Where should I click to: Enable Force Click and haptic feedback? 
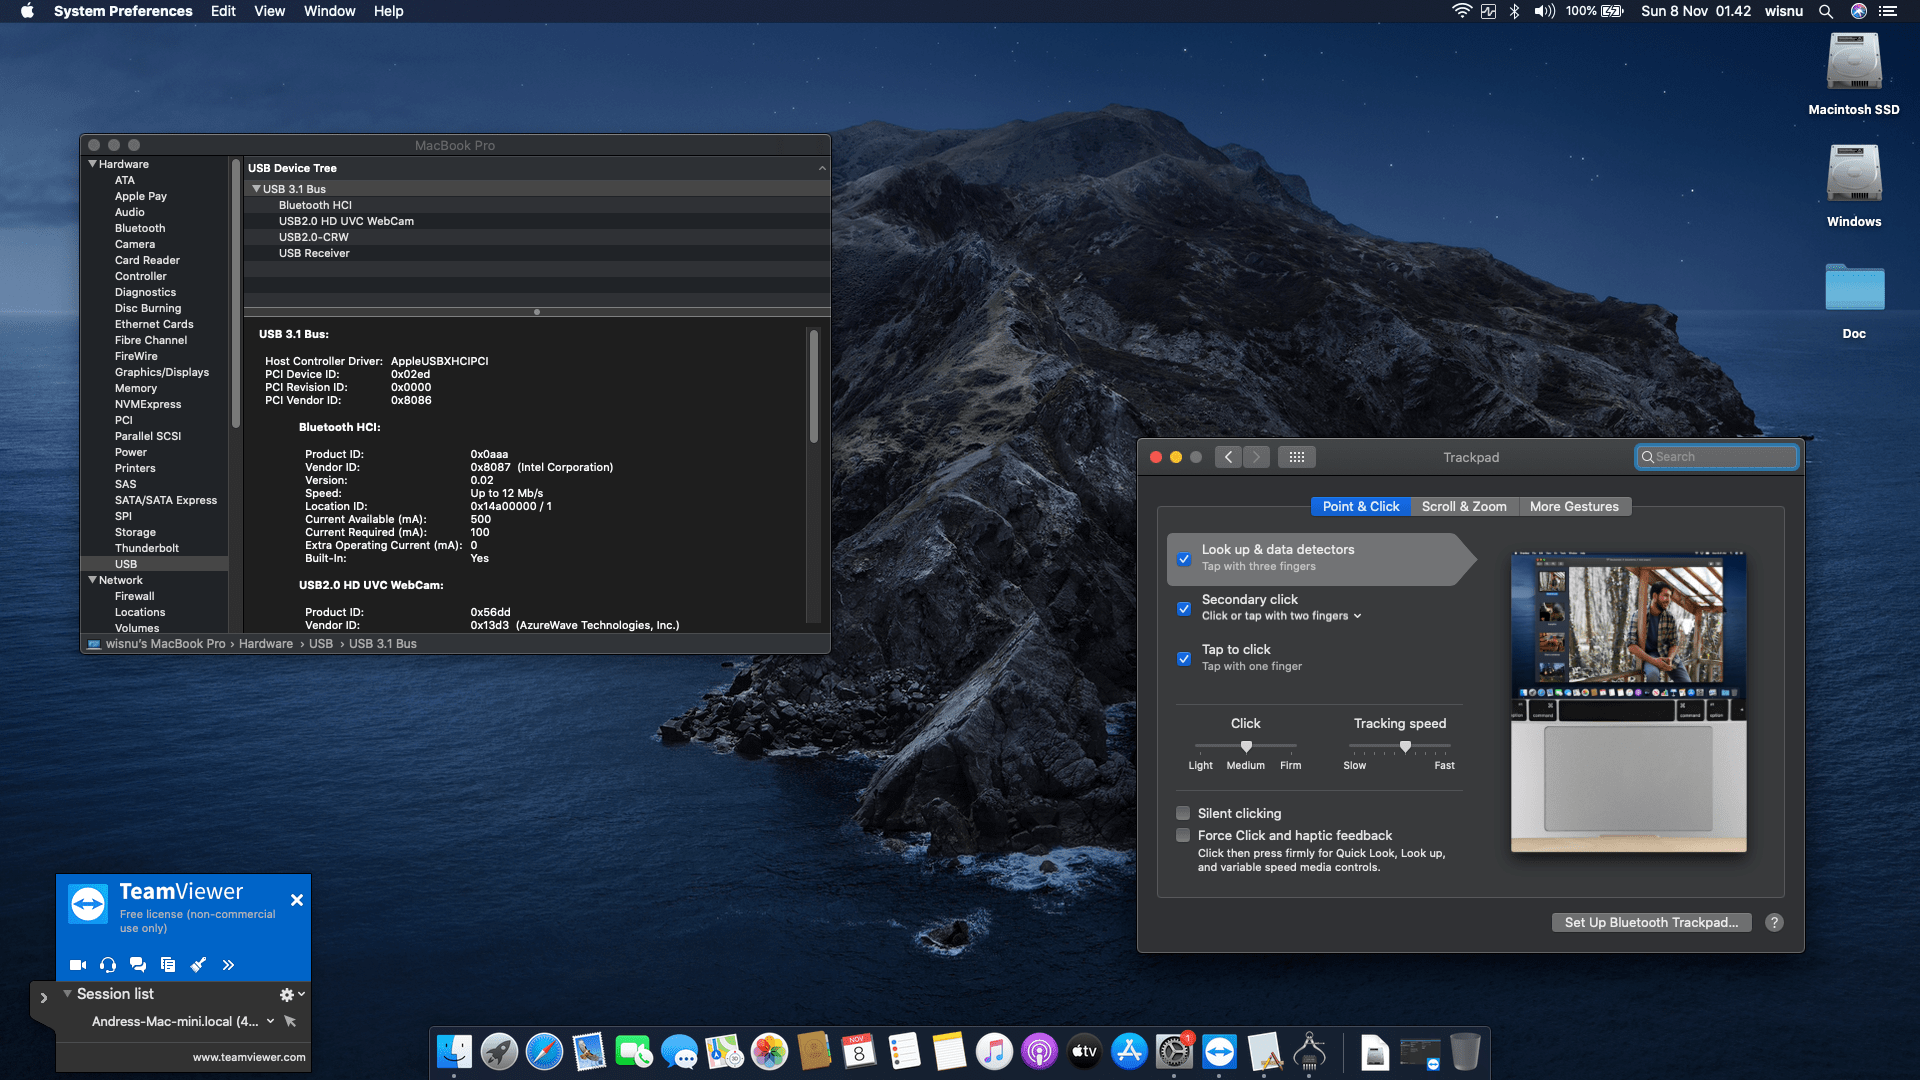[1183, 835]
